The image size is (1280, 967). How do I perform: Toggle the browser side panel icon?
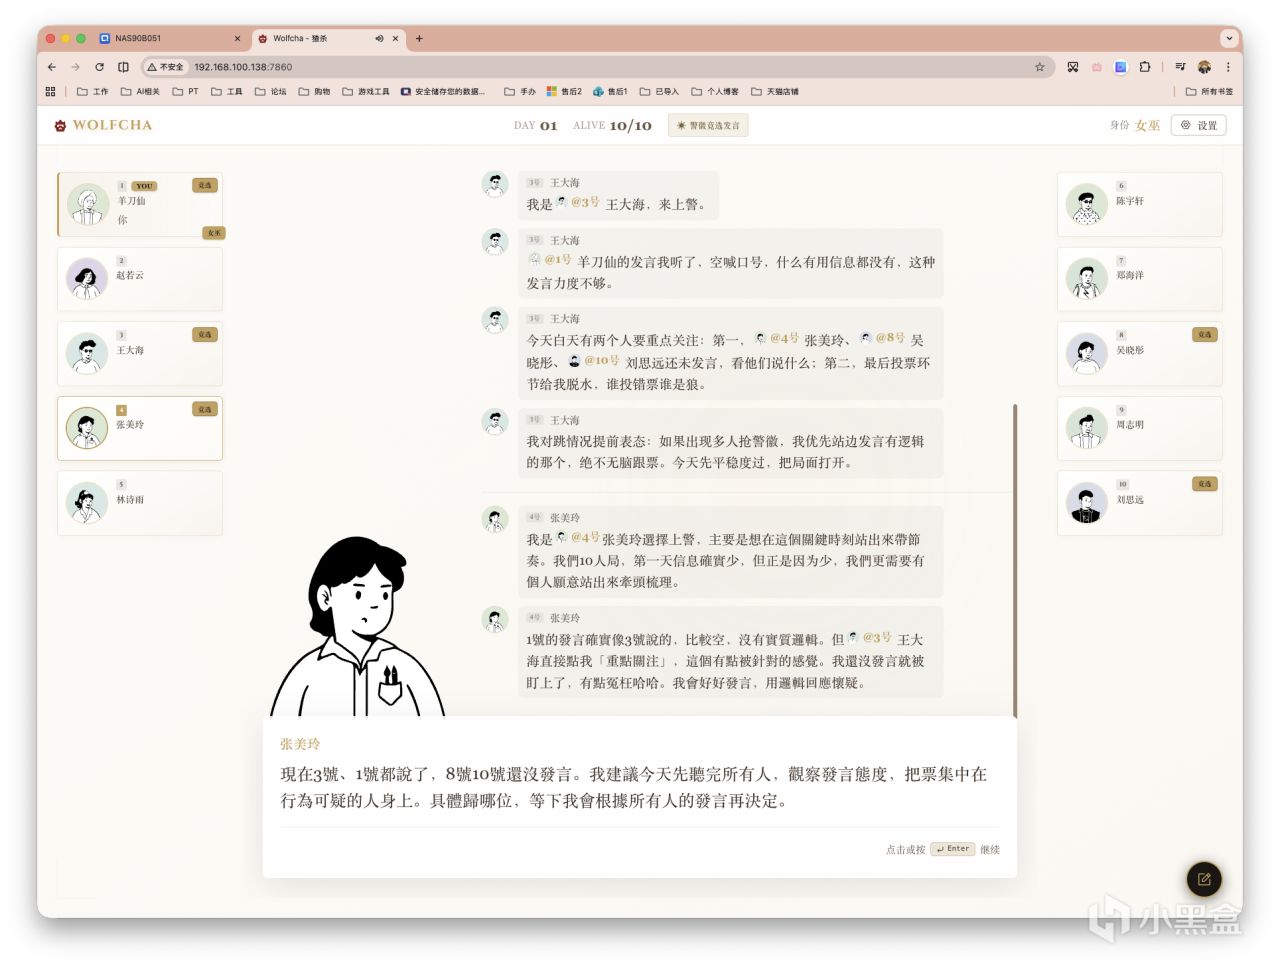click(x=123, y=67)
